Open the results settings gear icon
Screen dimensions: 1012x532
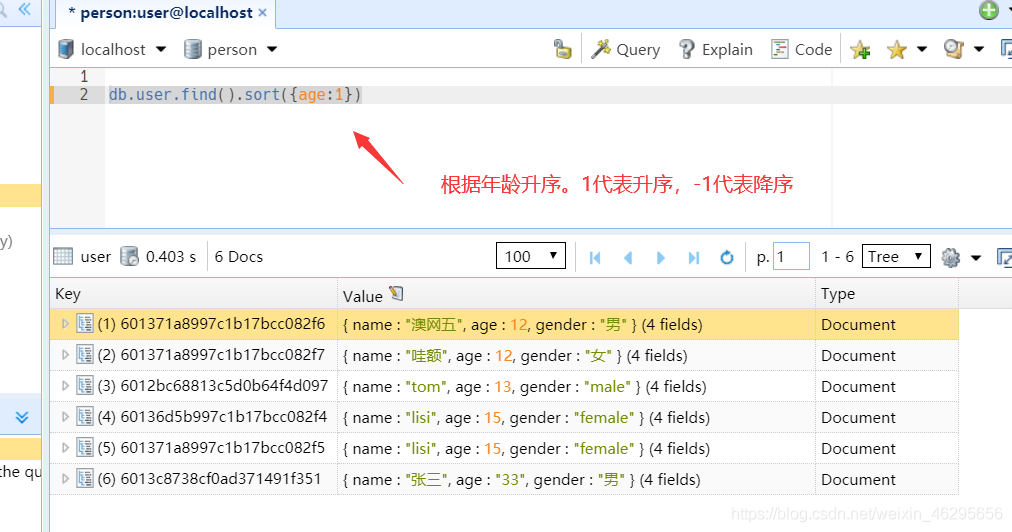click(951, 258)
